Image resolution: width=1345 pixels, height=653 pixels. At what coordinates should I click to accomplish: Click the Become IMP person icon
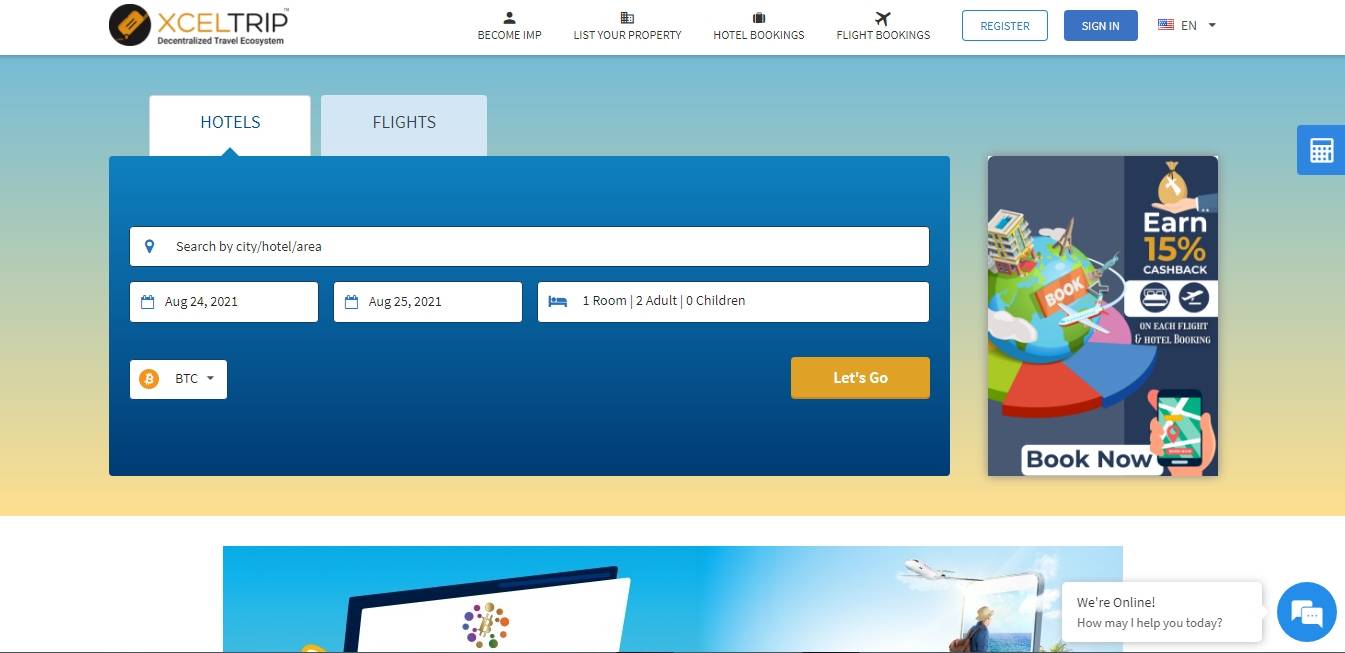509,18
